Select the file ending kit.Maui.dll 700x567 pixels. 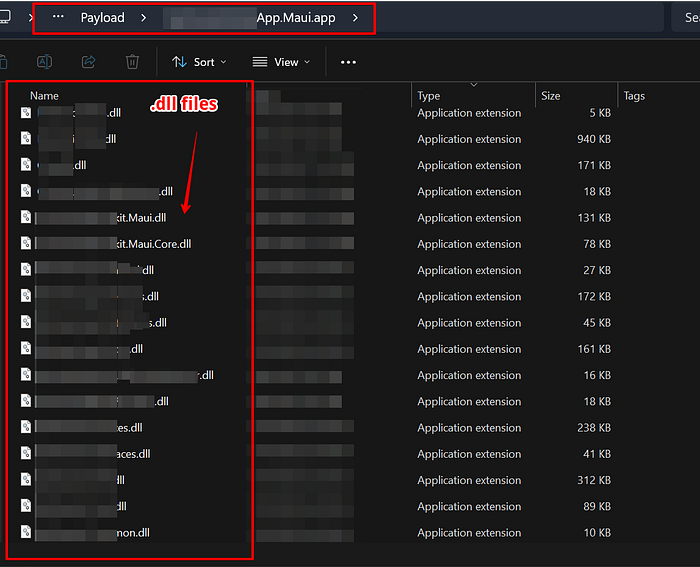point(100,218)
